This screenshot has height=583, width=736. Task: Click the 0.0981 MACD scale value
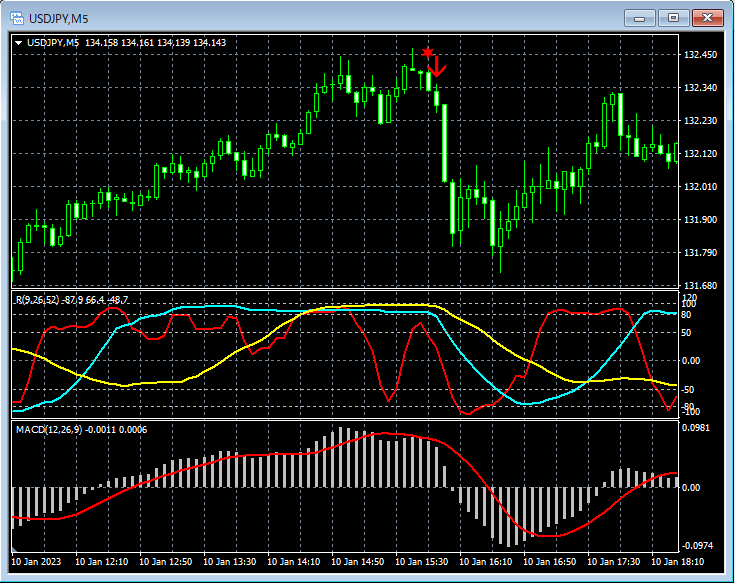696,428
